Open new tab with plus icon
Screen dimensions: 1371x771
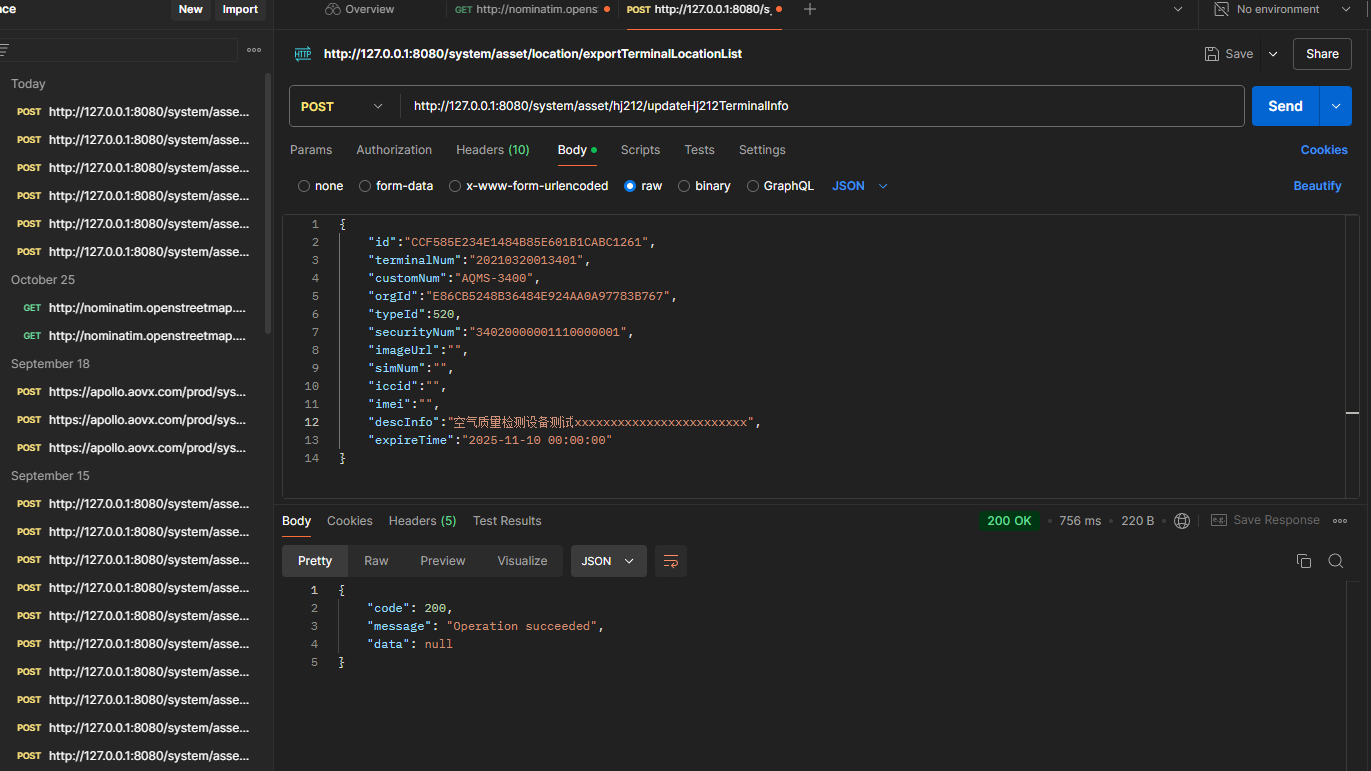point(810,9)
